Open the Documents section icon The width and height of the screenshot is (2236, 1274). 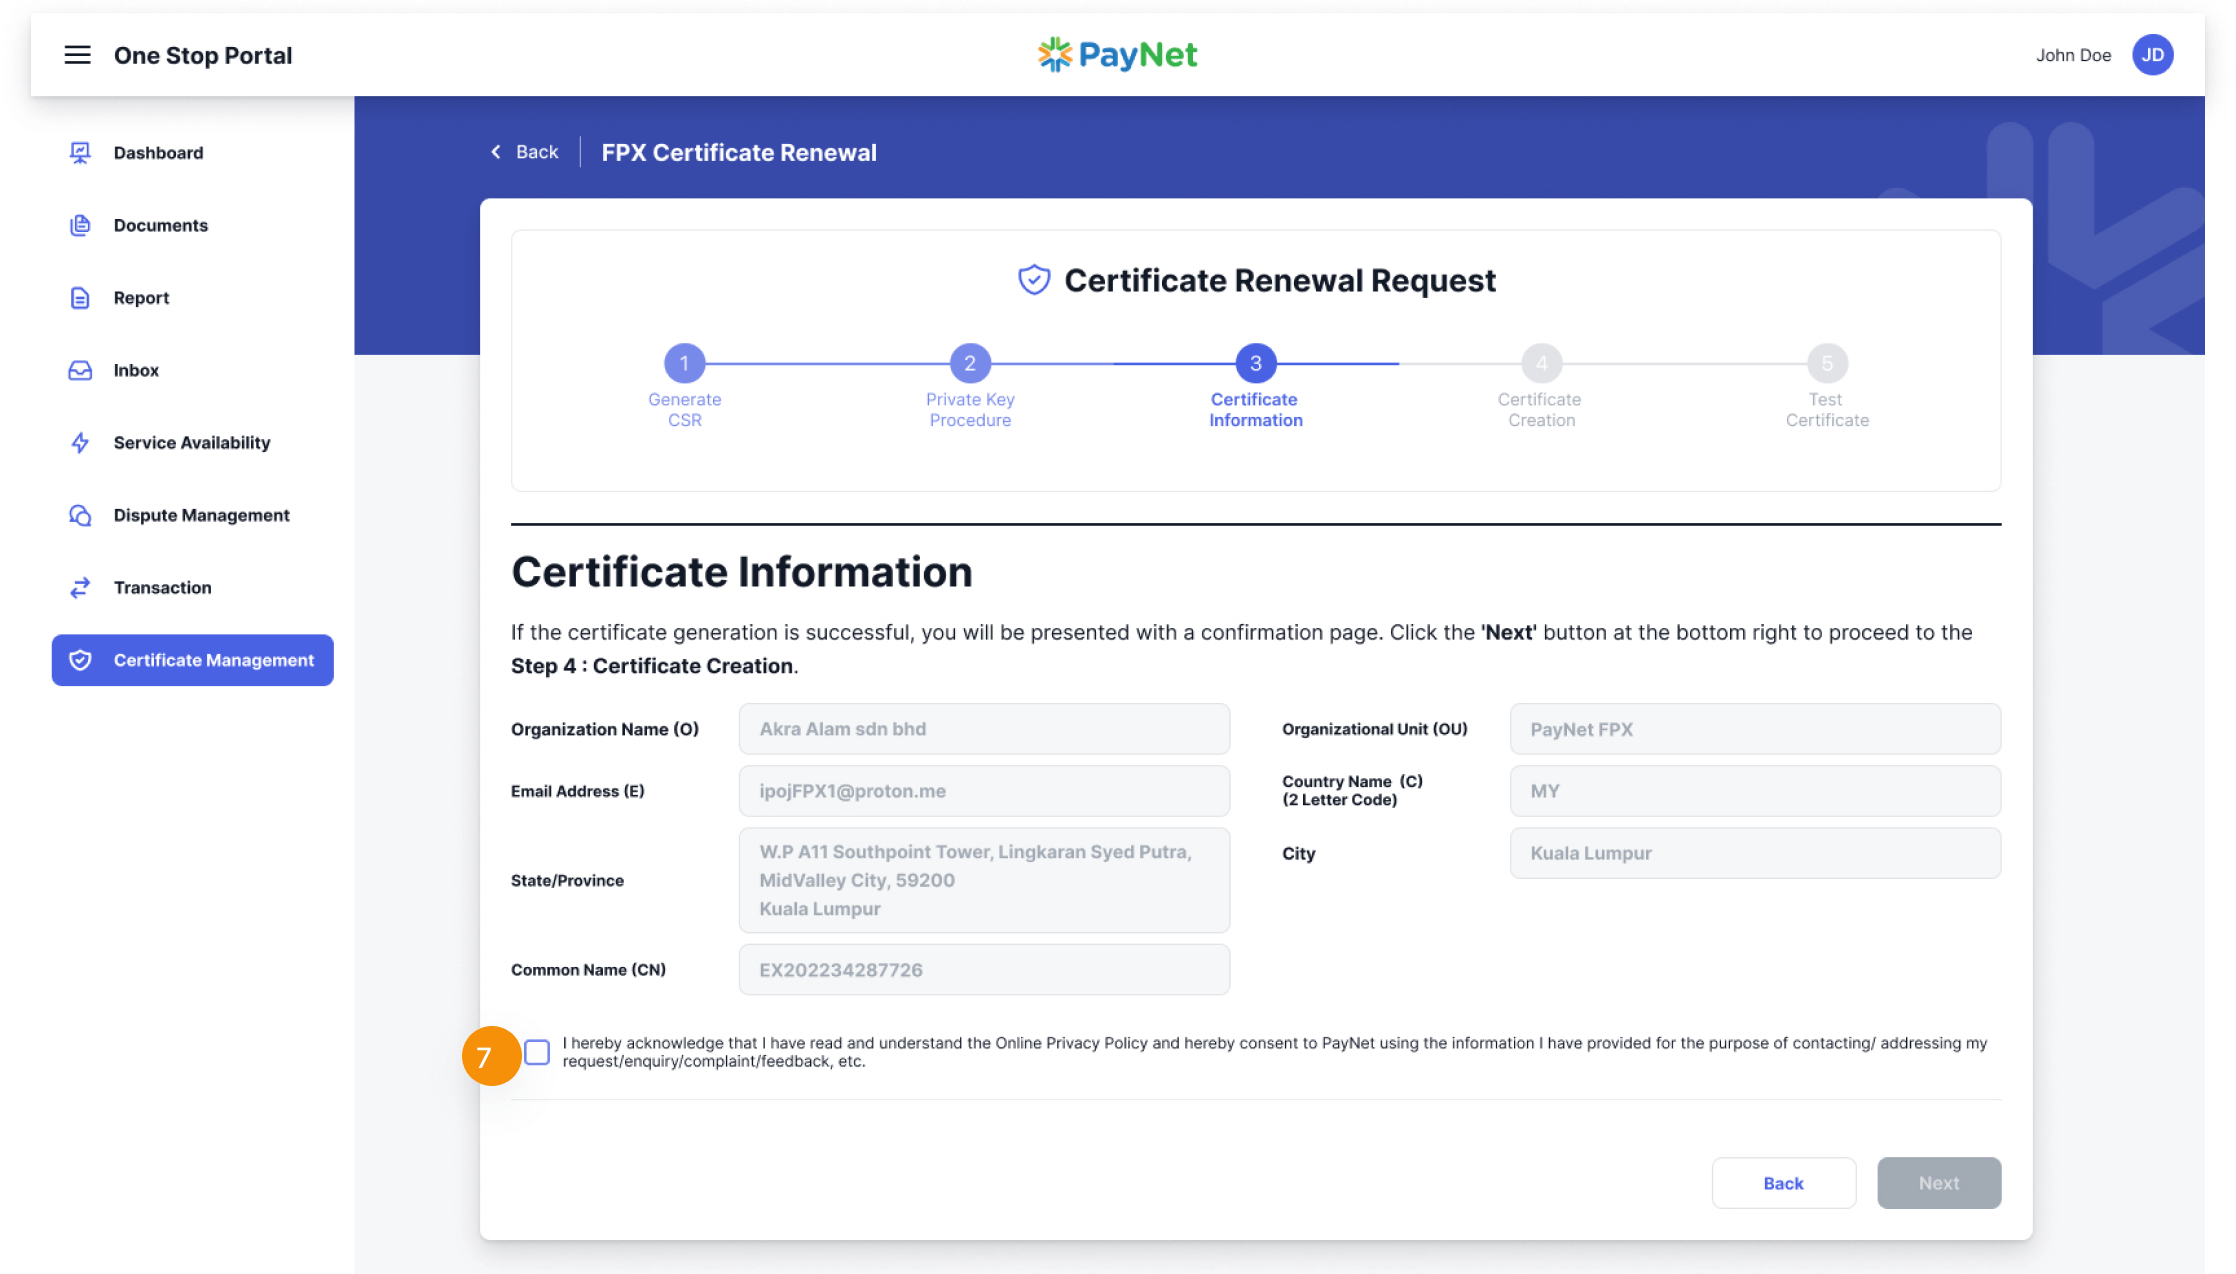point(80,225)
